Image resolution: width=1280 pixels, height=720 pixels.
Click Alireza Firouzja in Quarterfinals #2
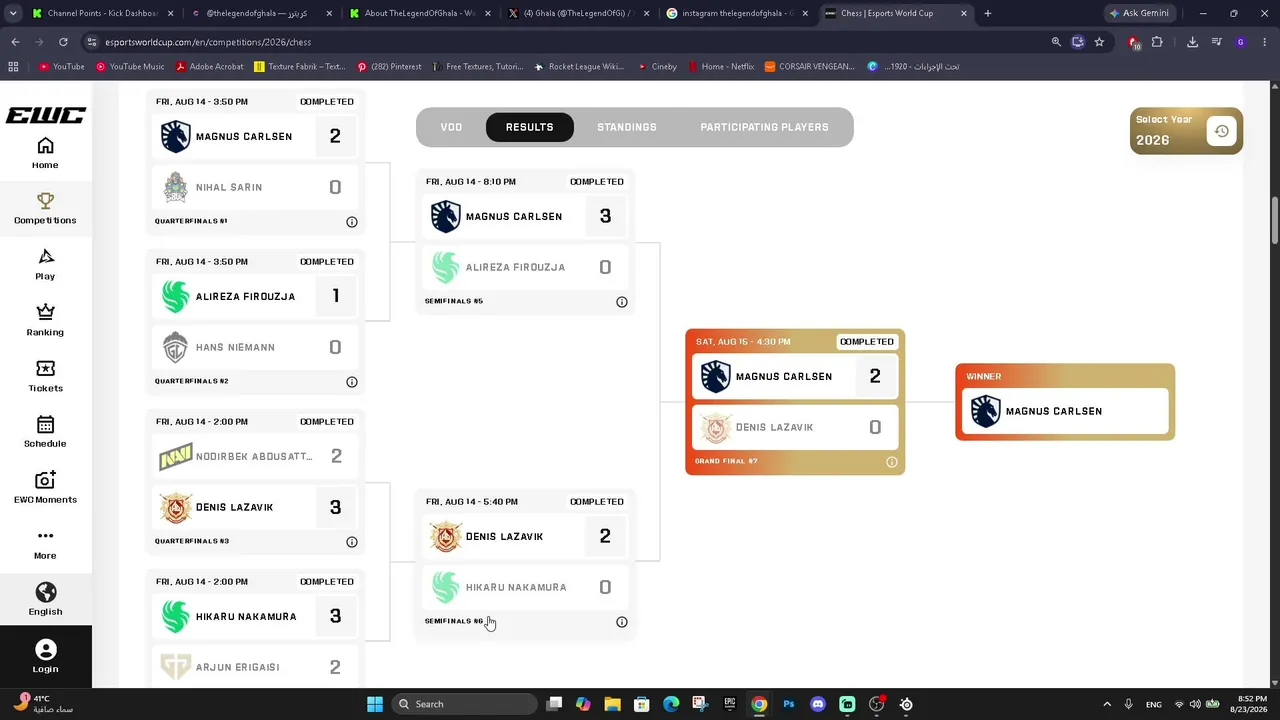tap(254, 297)
